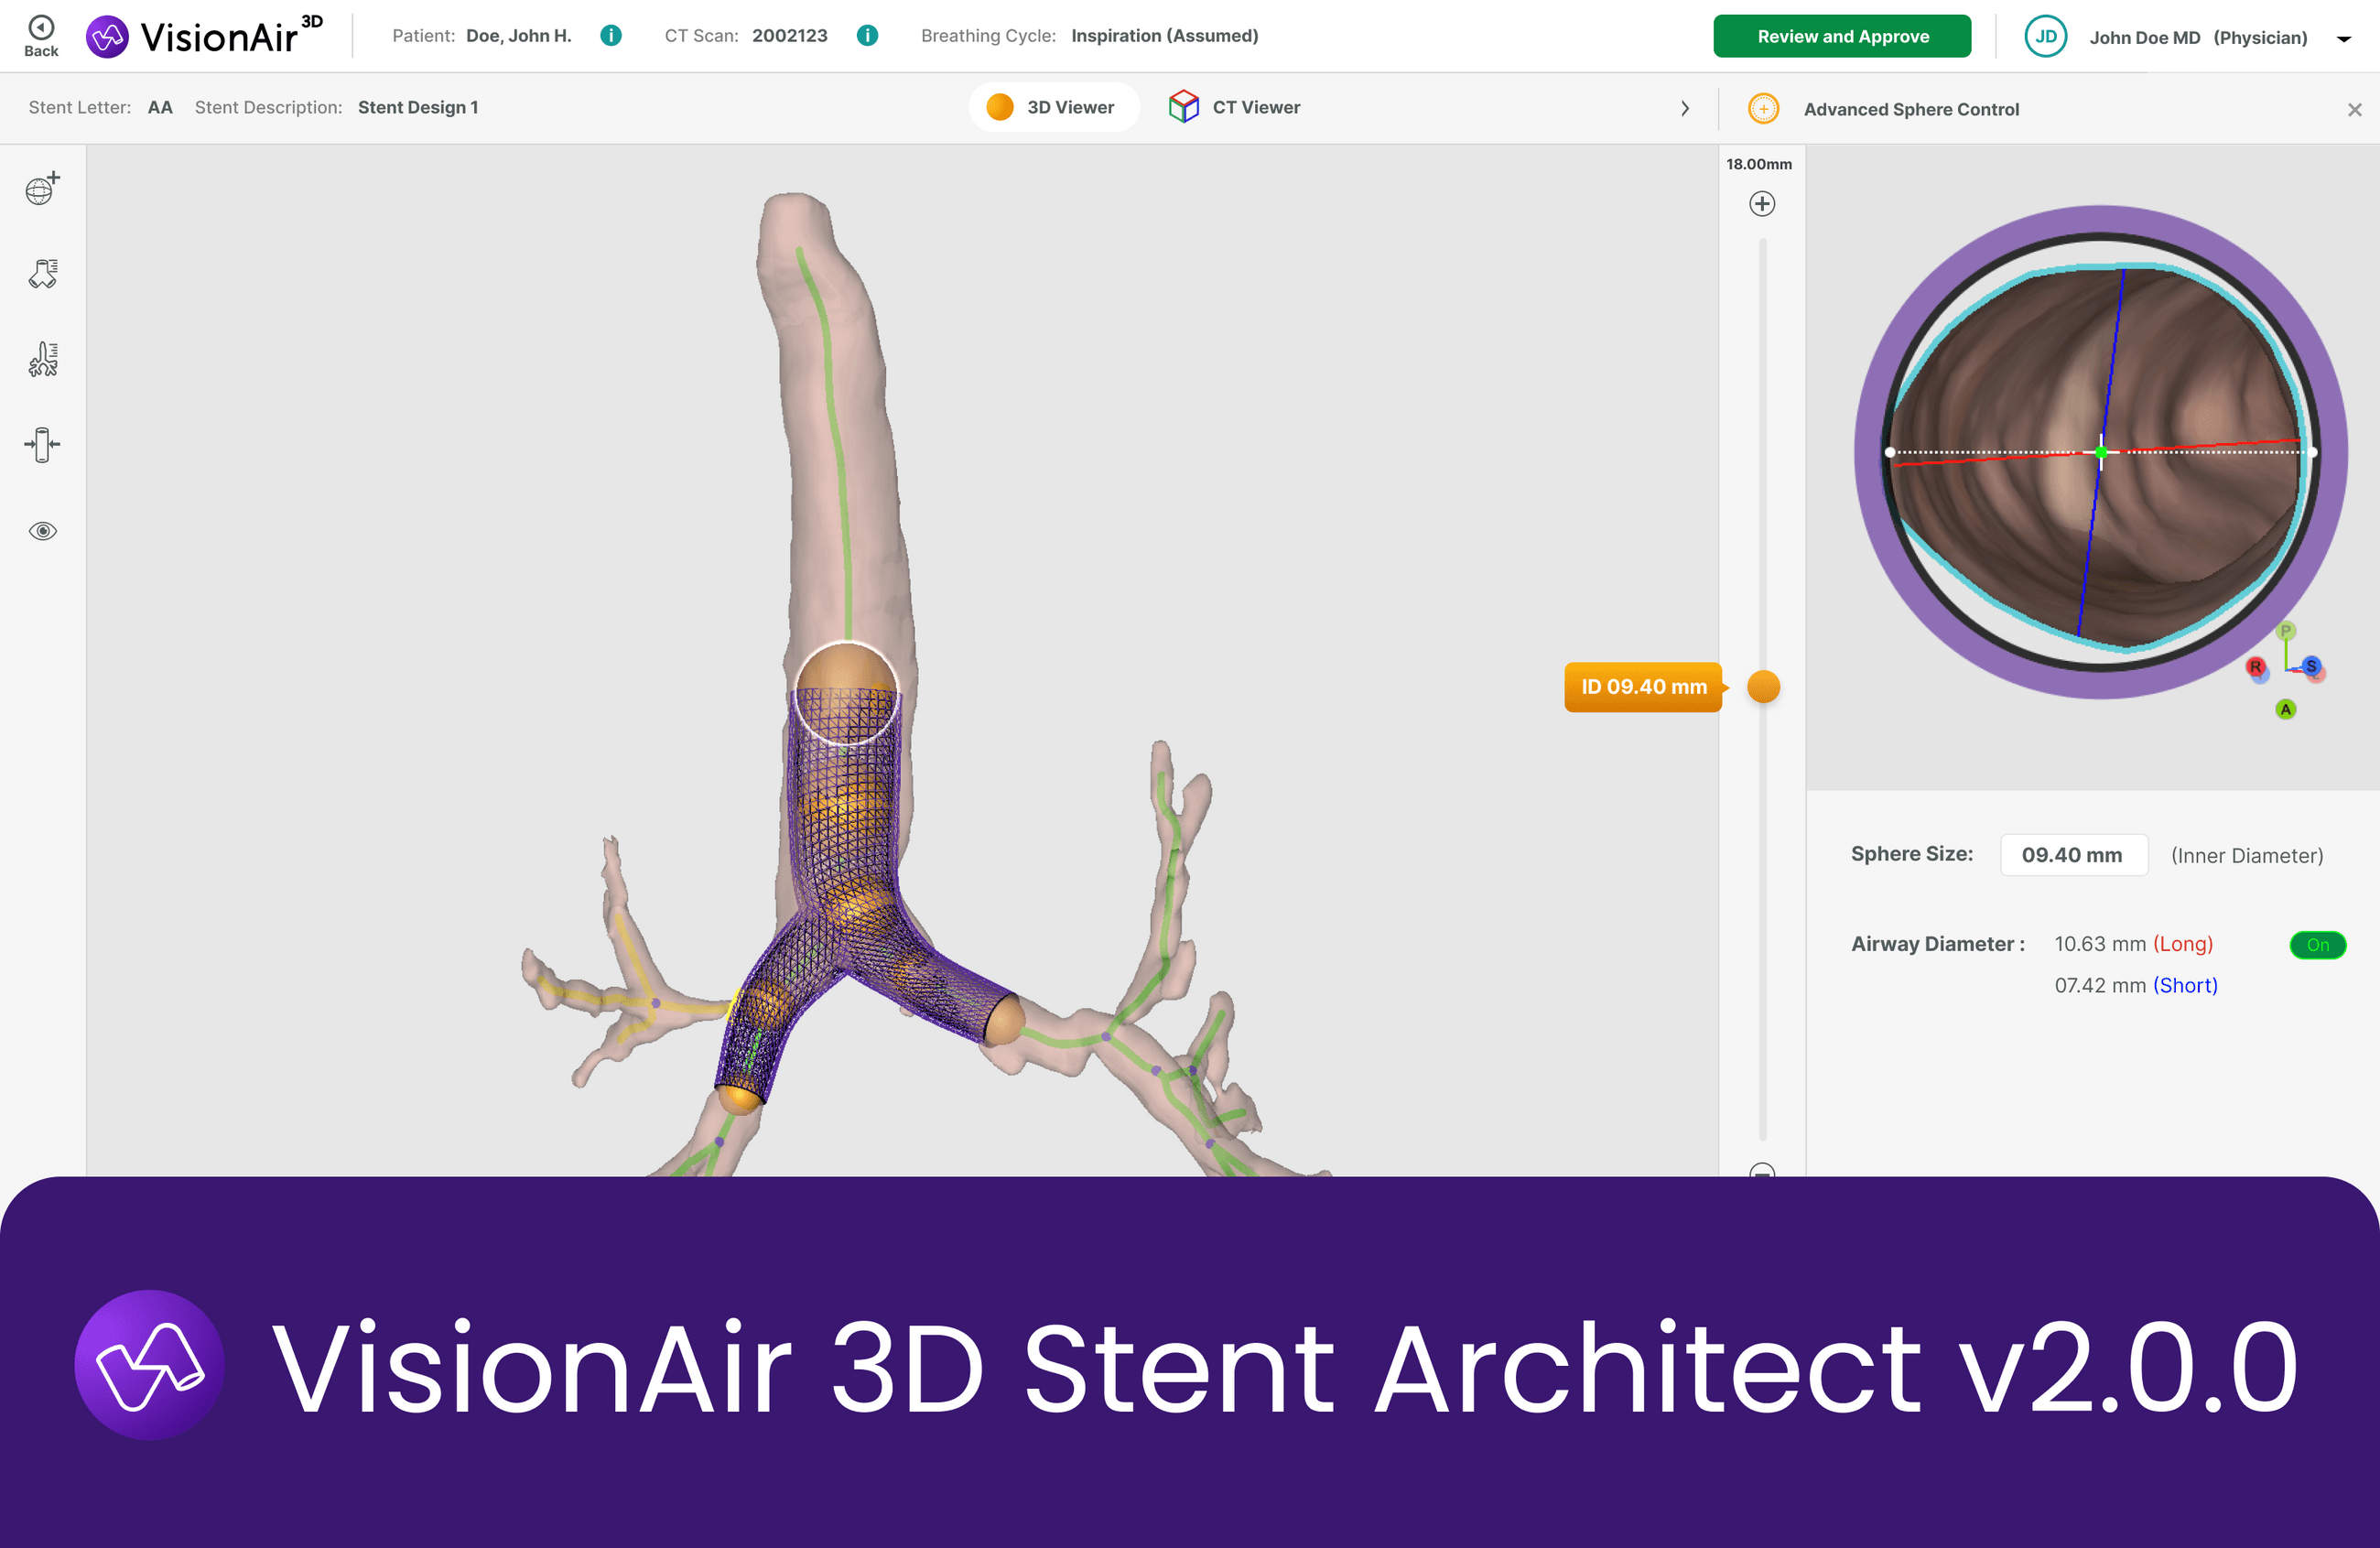Select the airway tree measurement tool
The height and width of the screenshot is (1548, 2380).
point(42,357)
